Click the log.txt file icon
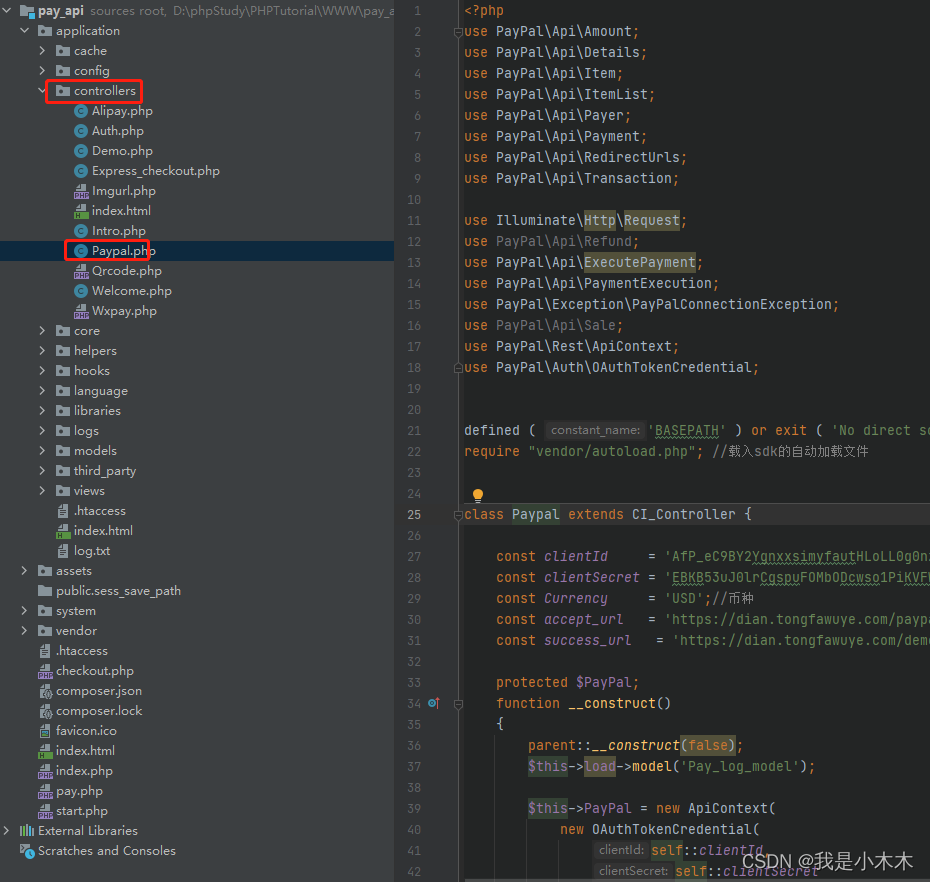Viewport: 930px width, 882px height. click(63, 551)
